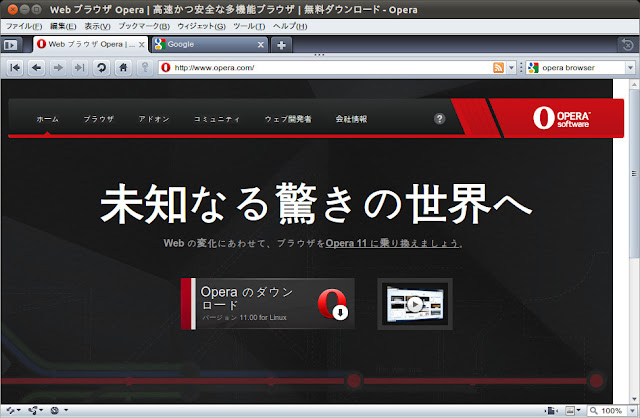Go back to previous page
The width and height of the screenshot is (640, 418).
click(x=36, y=67)
